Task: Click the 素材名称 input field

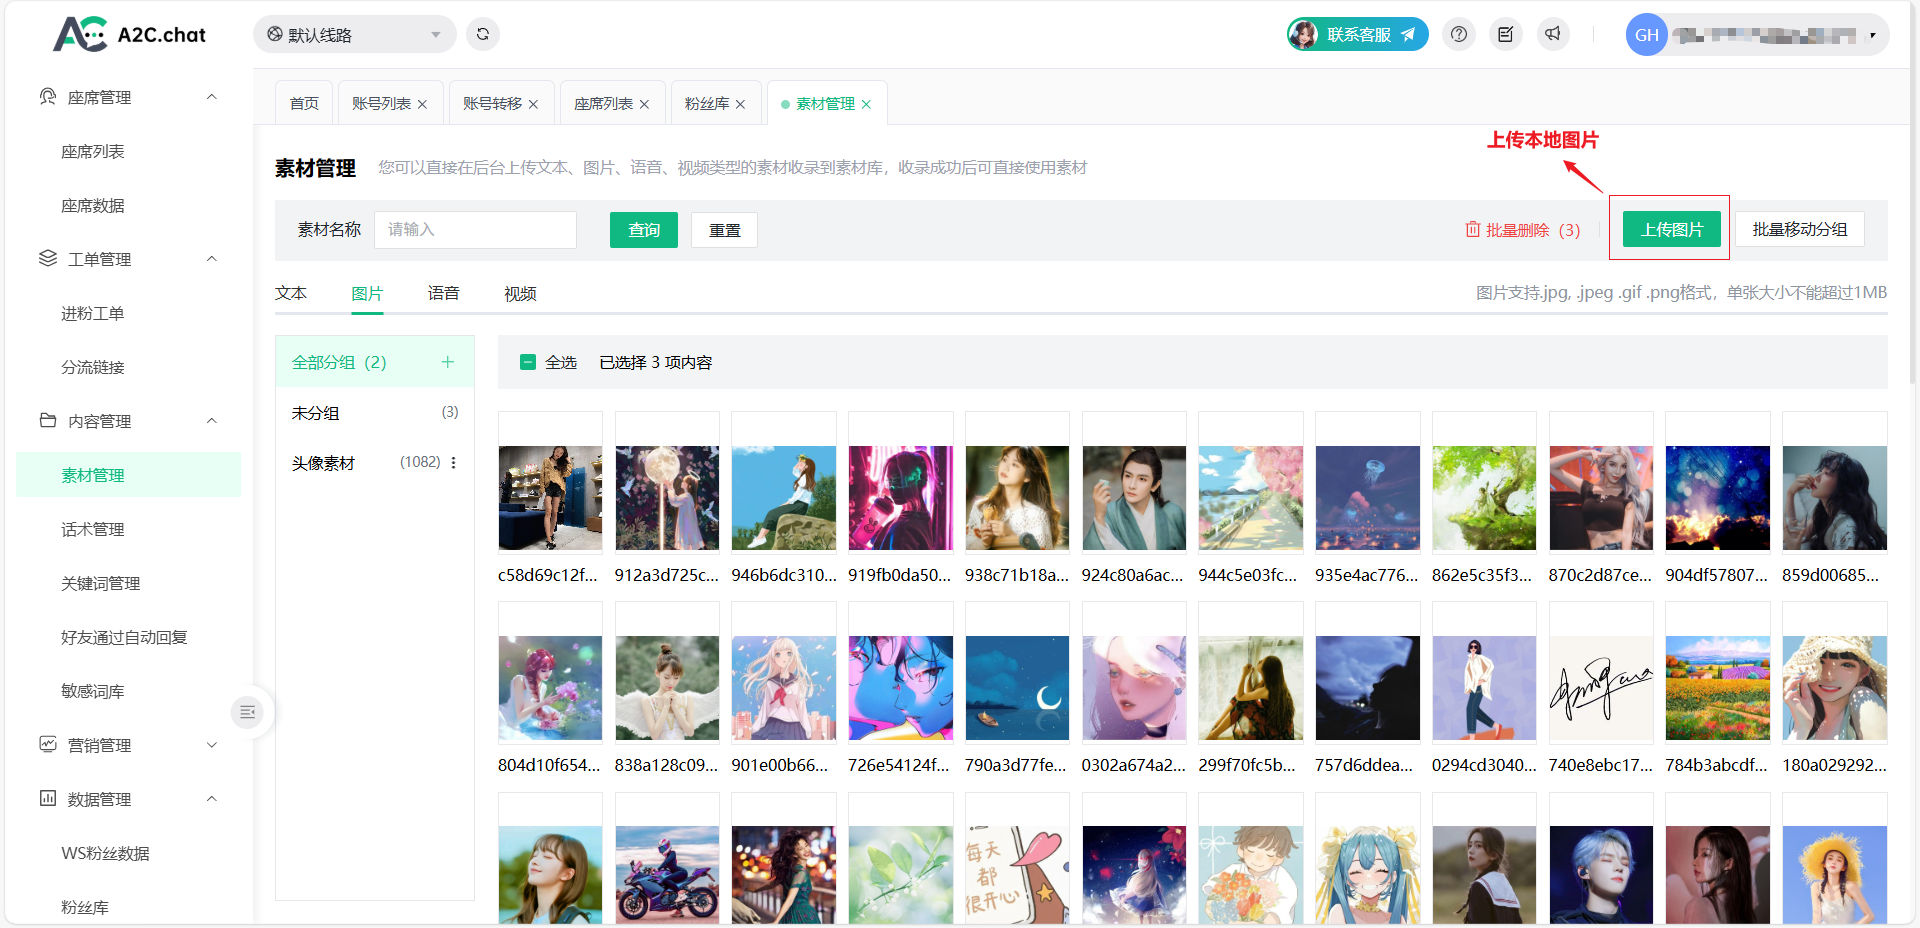Action: (x=475, y=230)
